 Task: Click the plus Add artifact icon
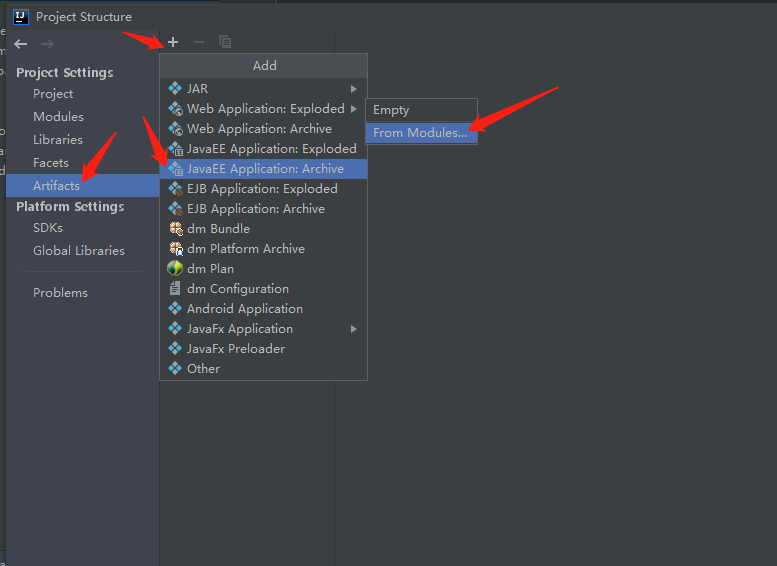(x=173, y=42)
